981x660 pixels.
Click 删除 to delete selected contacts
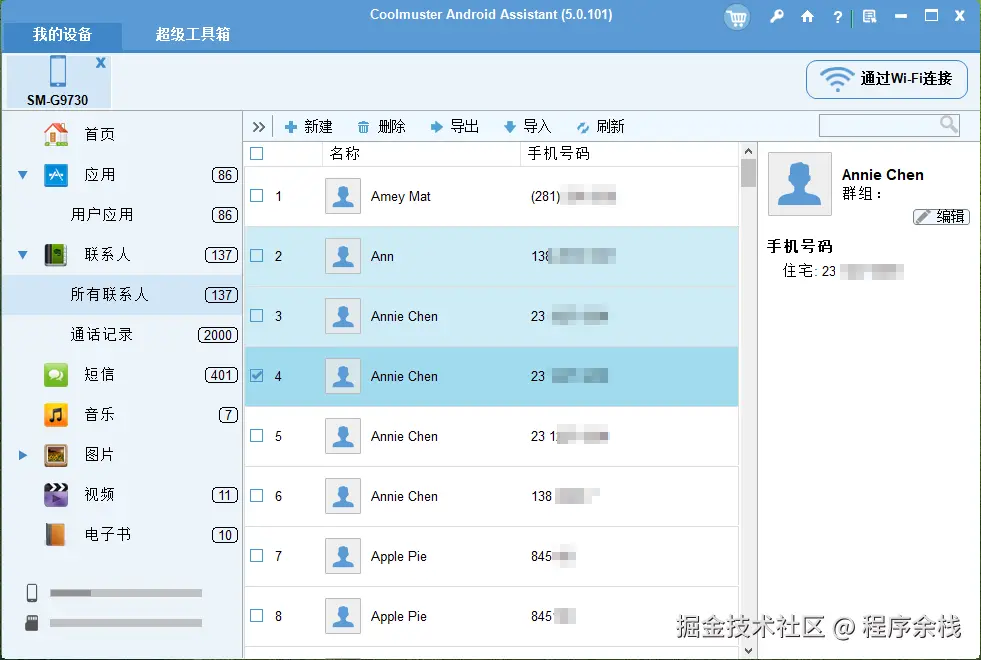pos(381,127)
